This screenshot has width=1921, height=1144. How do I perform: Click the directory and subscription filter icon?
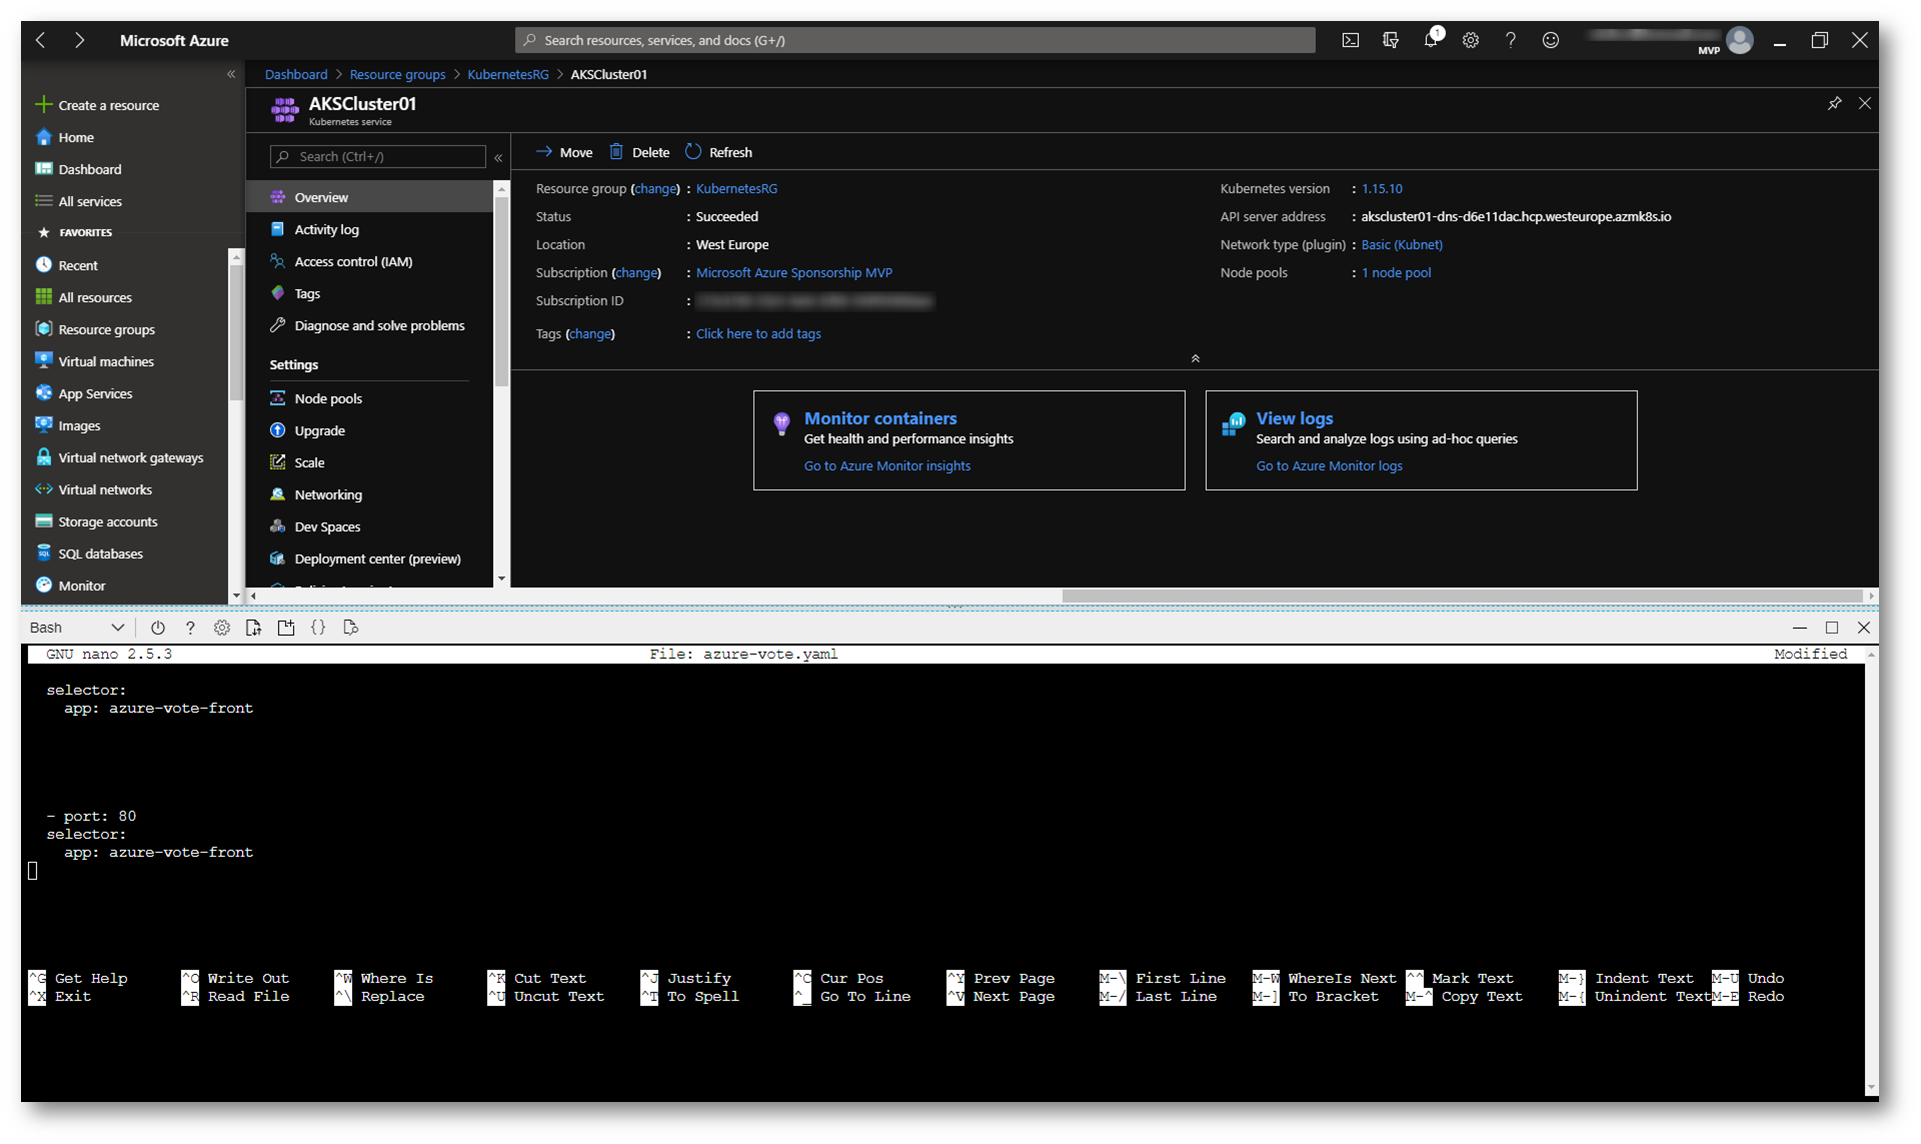pos(1390,40)
